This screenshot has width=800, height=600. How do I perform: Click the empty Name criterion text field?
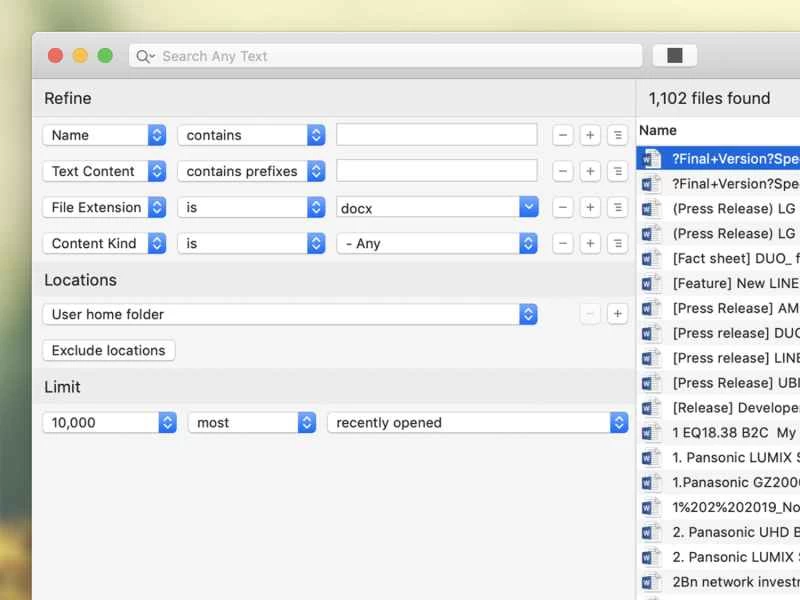[436, 134]
